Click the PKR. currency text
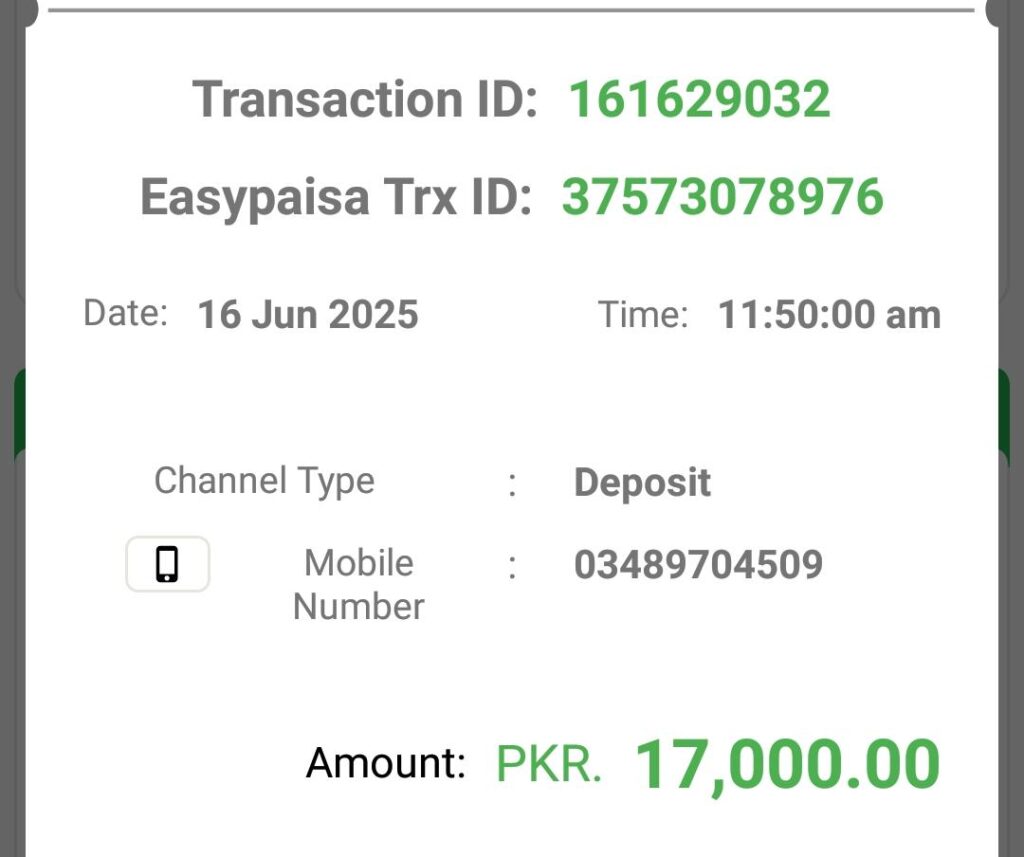Viewport: 1024px width, 857px height. [x=549, y=764]
